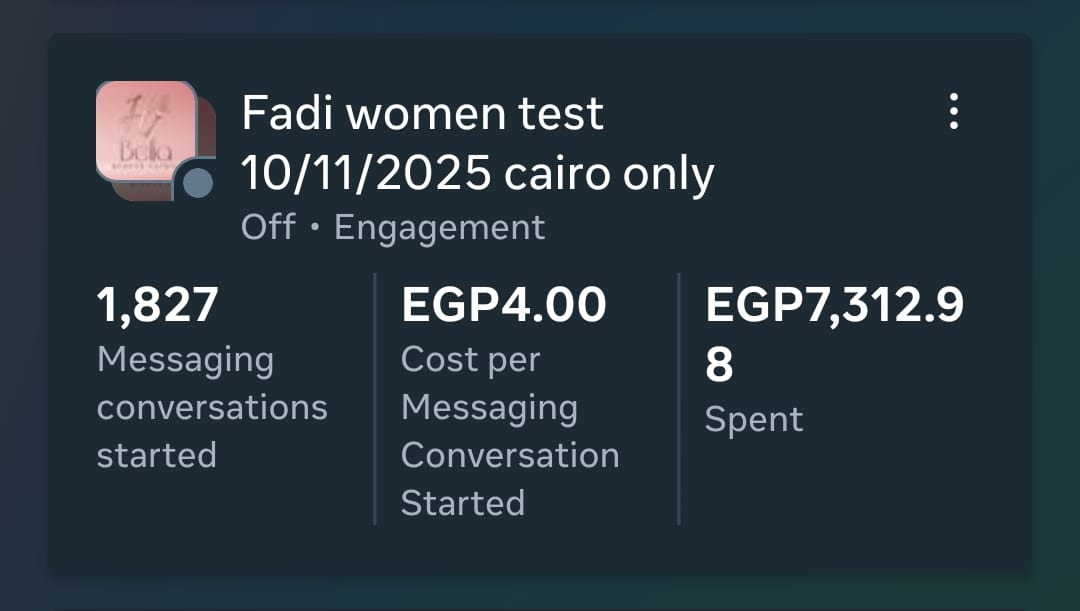
Task: Click the divider between conversations and cost metrics
Action: [375, 398]
